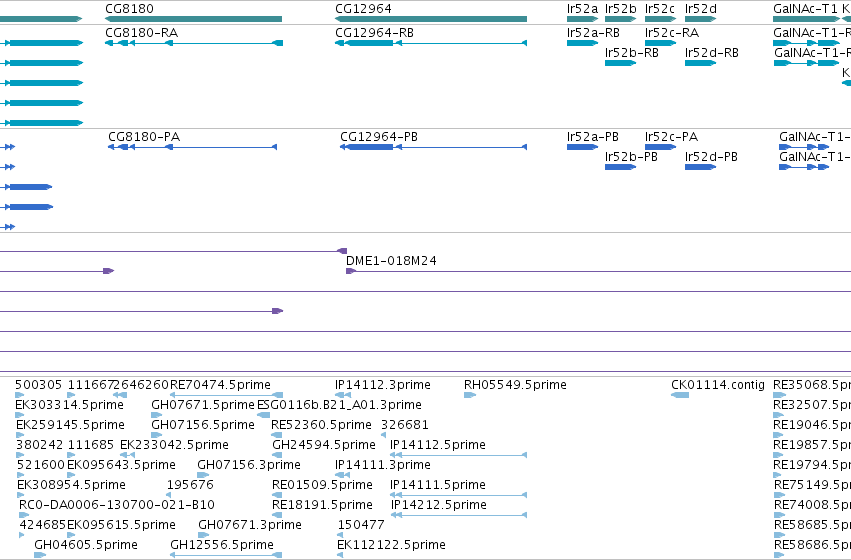The height and width of the screenshot is (560, 851).
Task: Open the CG8180-RA transcript
Action: (194, 43)
